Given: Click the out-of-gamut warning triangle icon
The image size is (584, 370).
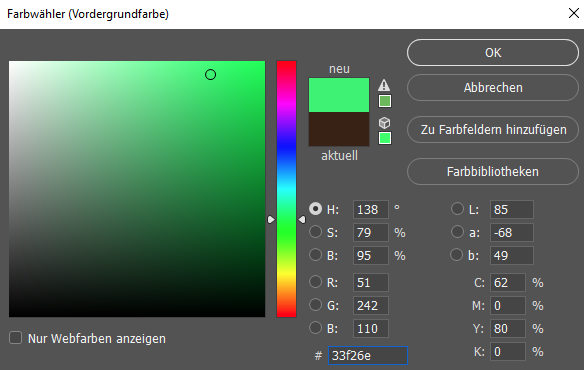Looking at the screenshot, I should coord(384,85).
